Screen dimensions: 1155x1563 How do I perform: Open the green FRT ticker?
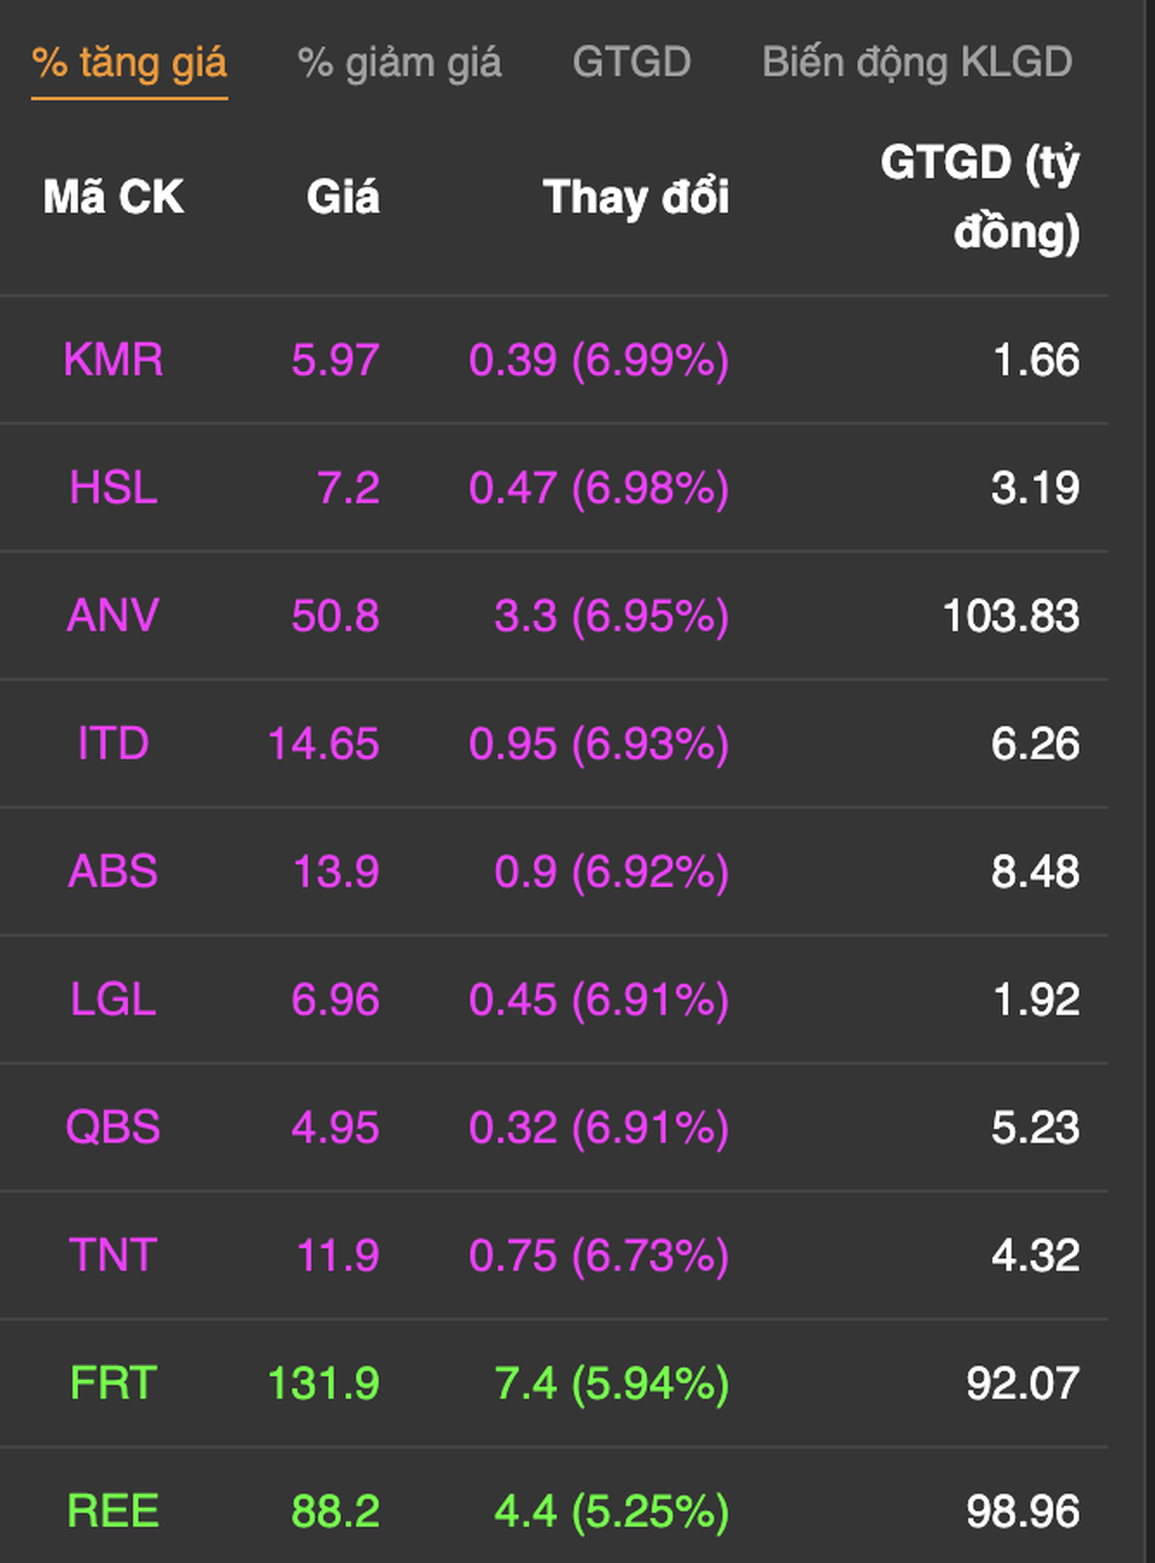click(113, 1384)
